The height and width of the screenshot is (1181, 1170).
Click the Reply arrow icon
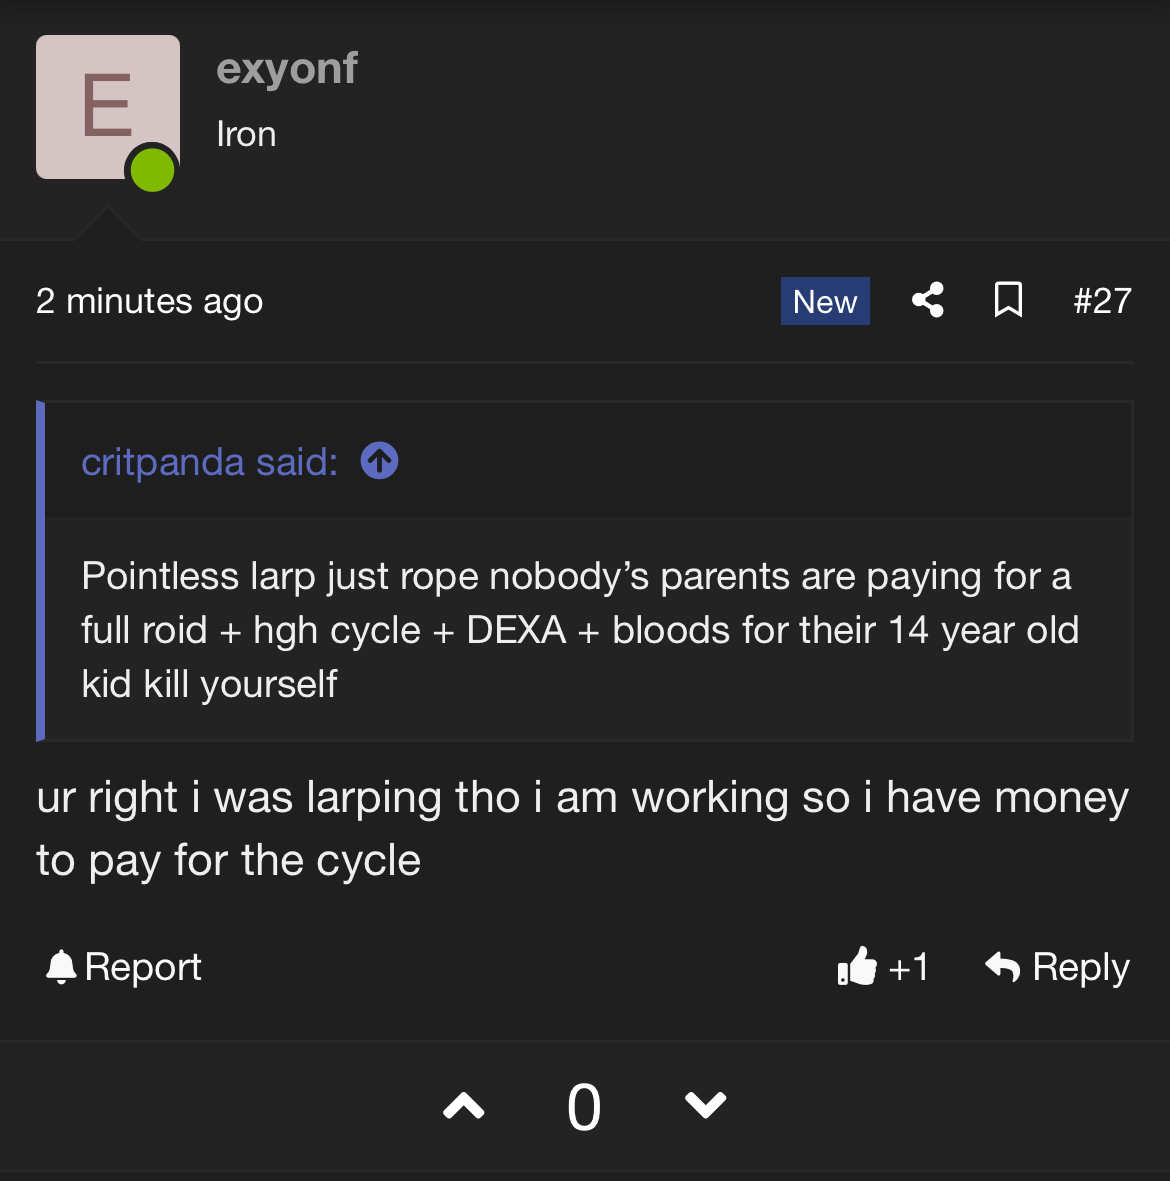point(1002,967)
